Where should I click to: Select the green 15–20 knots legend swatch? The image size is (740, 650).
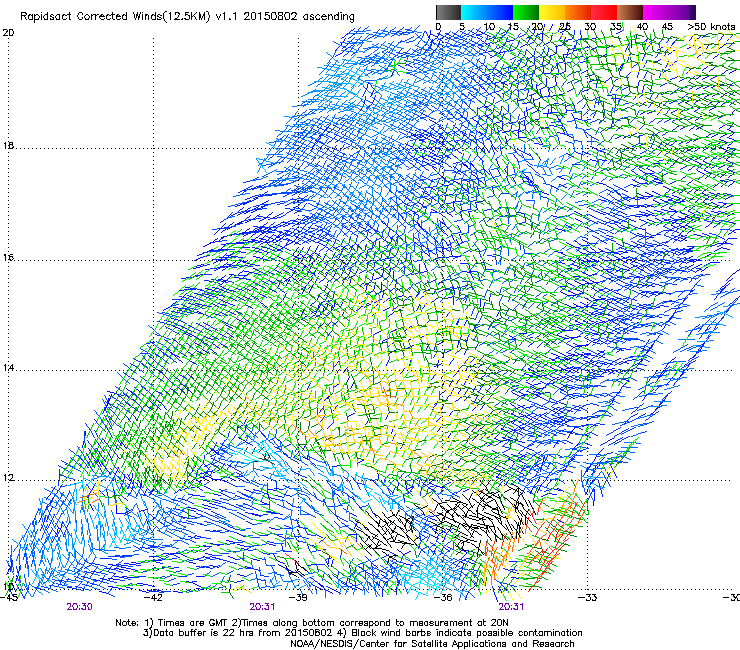(x=526, y=12)
